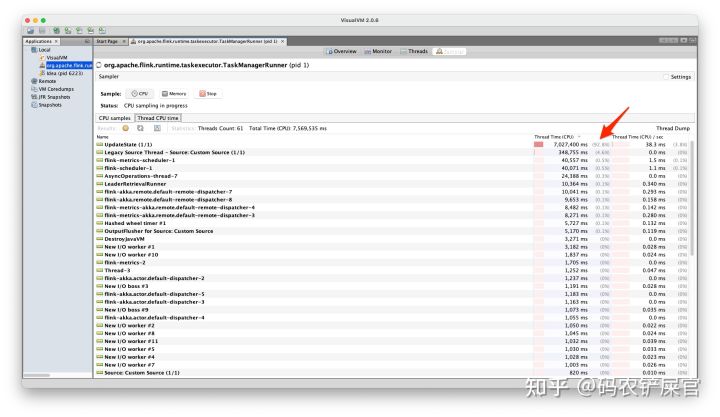The image size is (720, 417).
Task: Select the Sampler tab
Action: [450, 51]
